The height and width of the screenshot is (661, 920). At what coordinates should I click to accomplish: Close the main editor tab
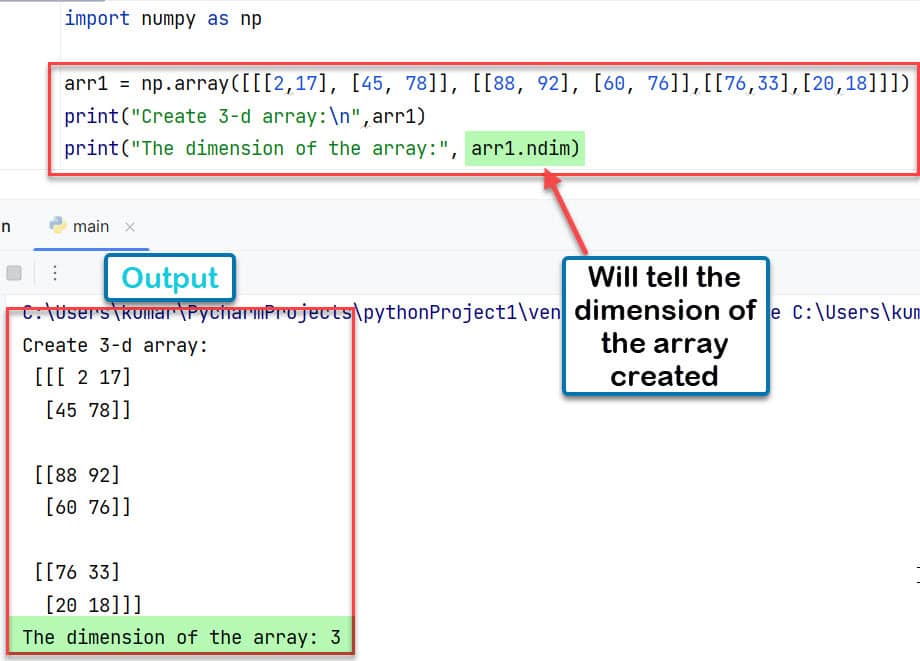pyautogui.click(x=128, y=226)
